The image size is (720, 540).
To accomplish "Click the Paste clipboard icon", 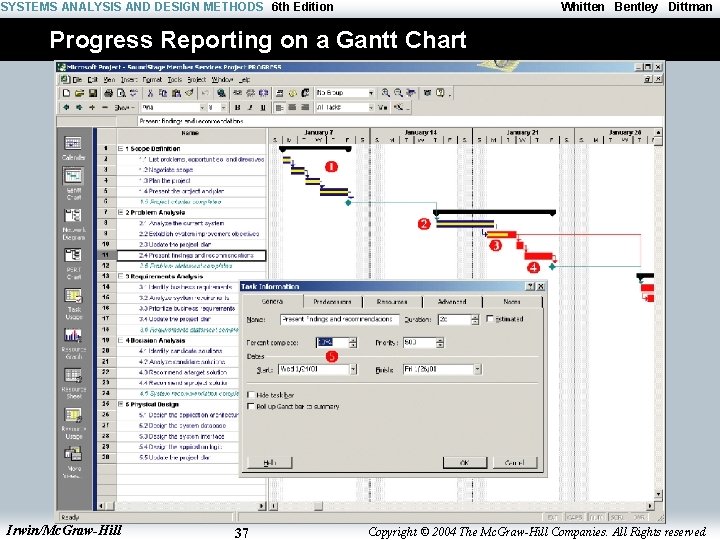I will coord(176,93).
